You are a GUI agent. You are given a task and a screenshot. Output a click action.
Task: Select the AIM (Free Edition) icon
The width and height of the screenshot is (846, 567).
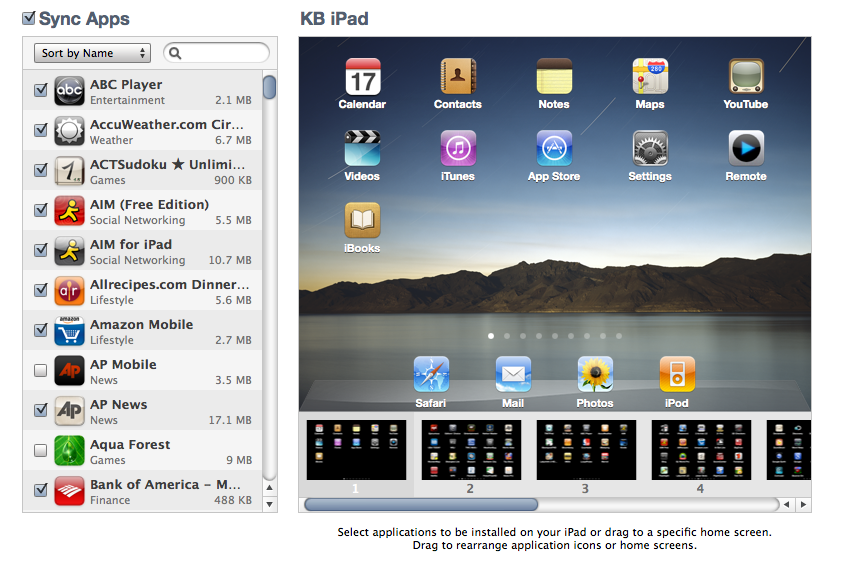(x=70, y=210)
